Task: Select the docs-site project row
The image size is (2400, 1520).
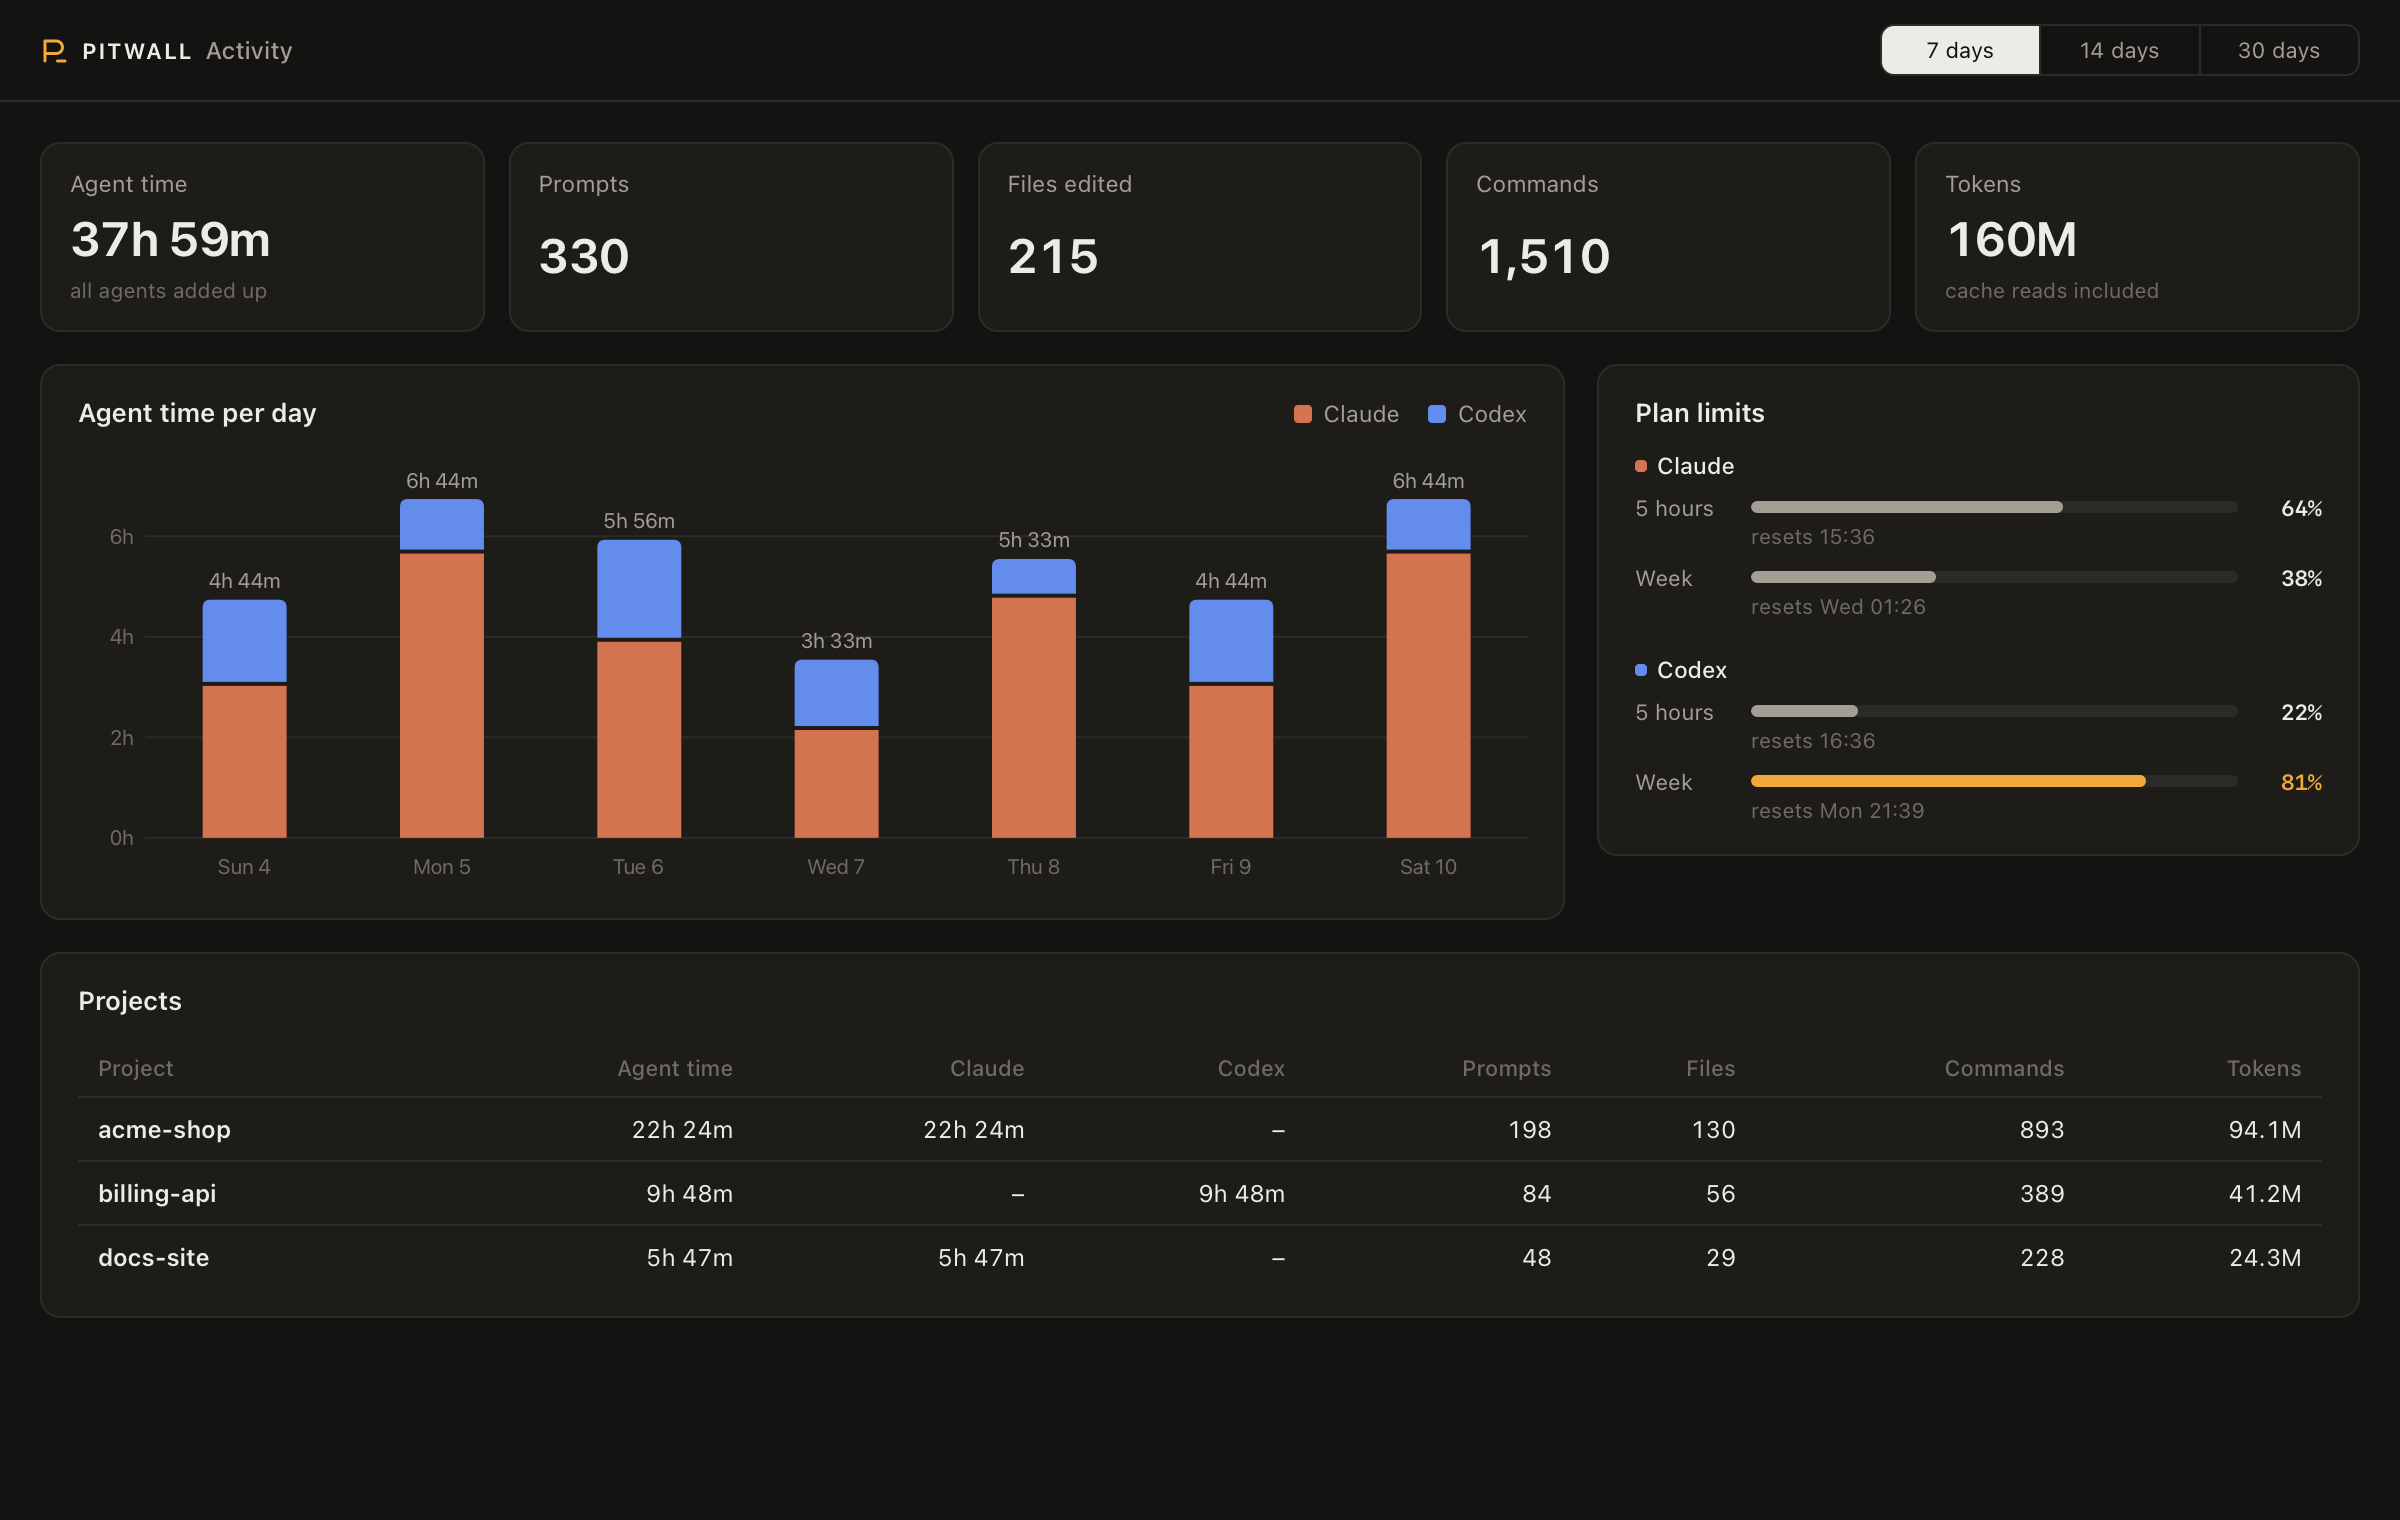Action: [1200, 1257]
